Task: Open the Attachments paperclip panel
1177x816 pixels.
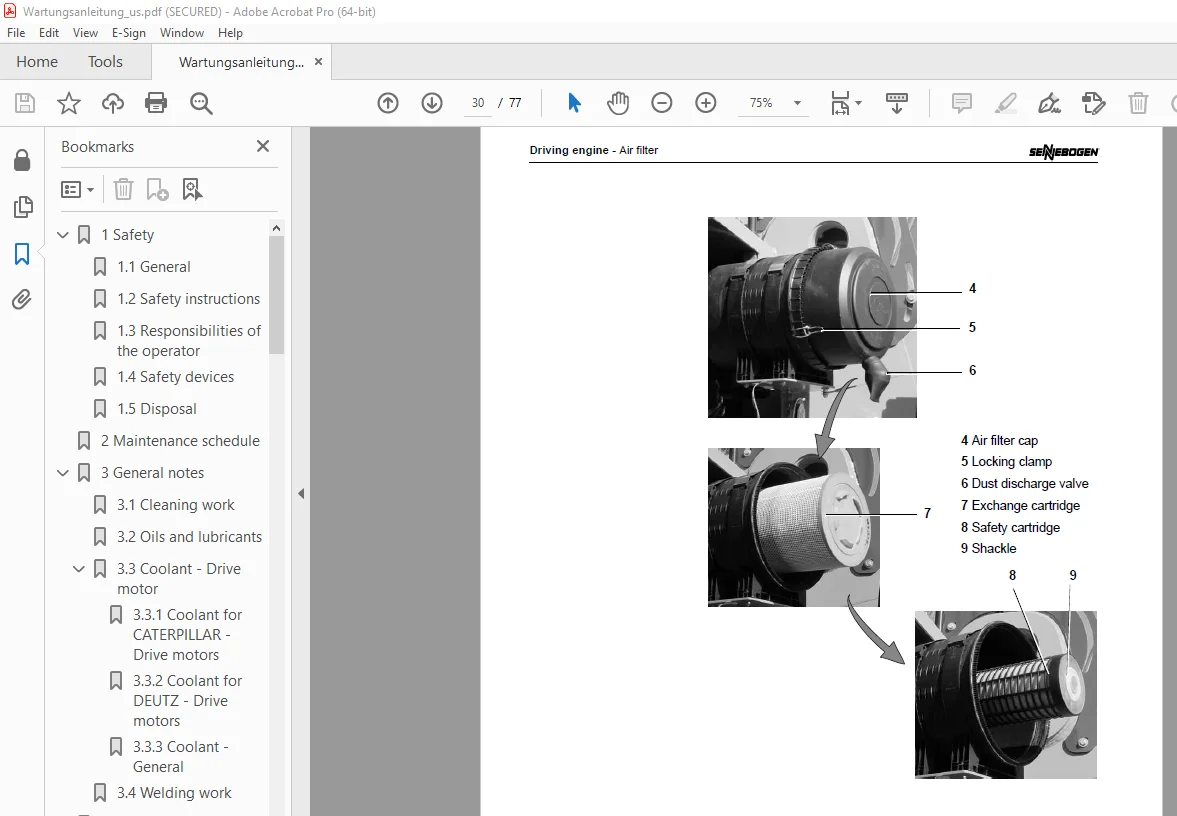Action: tap(23, 300)
